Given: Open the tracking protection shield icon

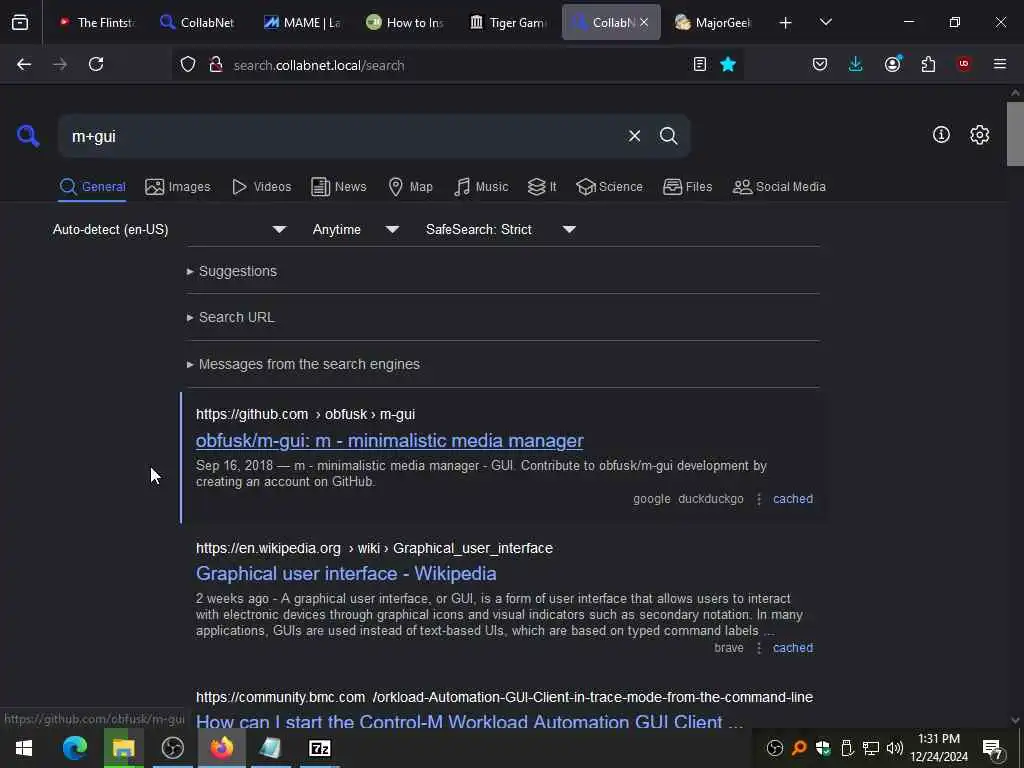Looking at the screenshot, I should 188,65.
